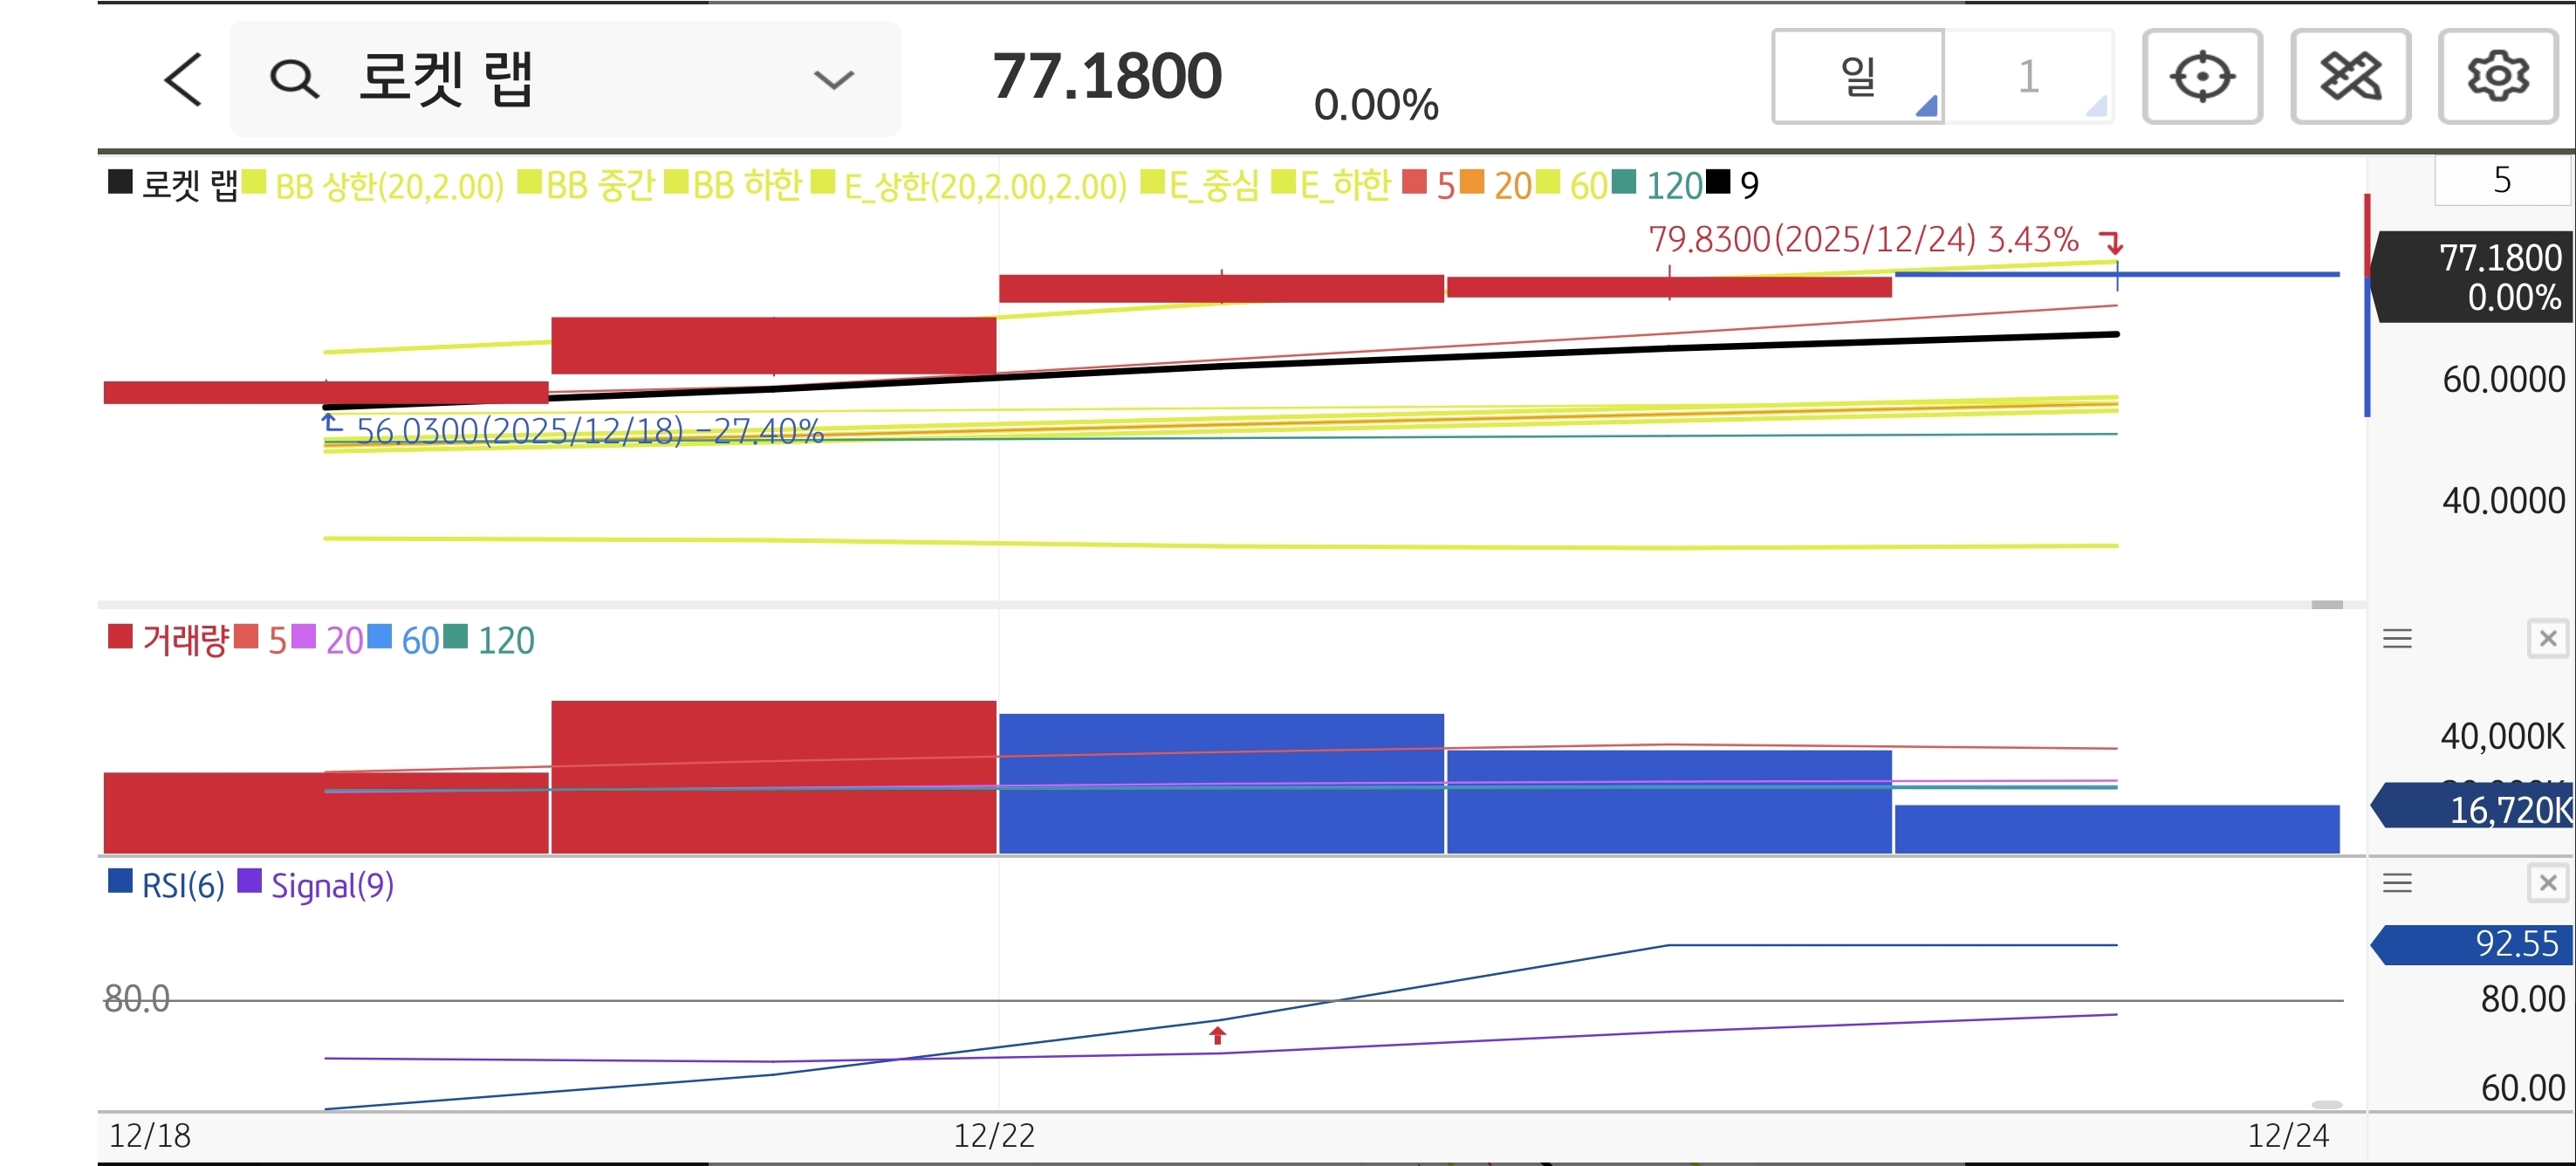The height and width of the screenshot is (1166, 2576).
Task: Open volume panel hamburger menu icon
Action: [2397, 638]
